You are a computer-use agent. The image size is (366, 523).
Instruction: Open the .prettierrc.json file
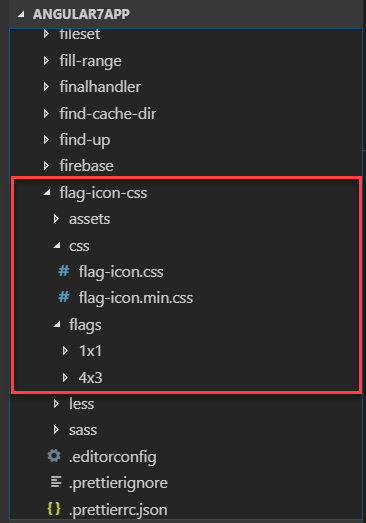118,510
